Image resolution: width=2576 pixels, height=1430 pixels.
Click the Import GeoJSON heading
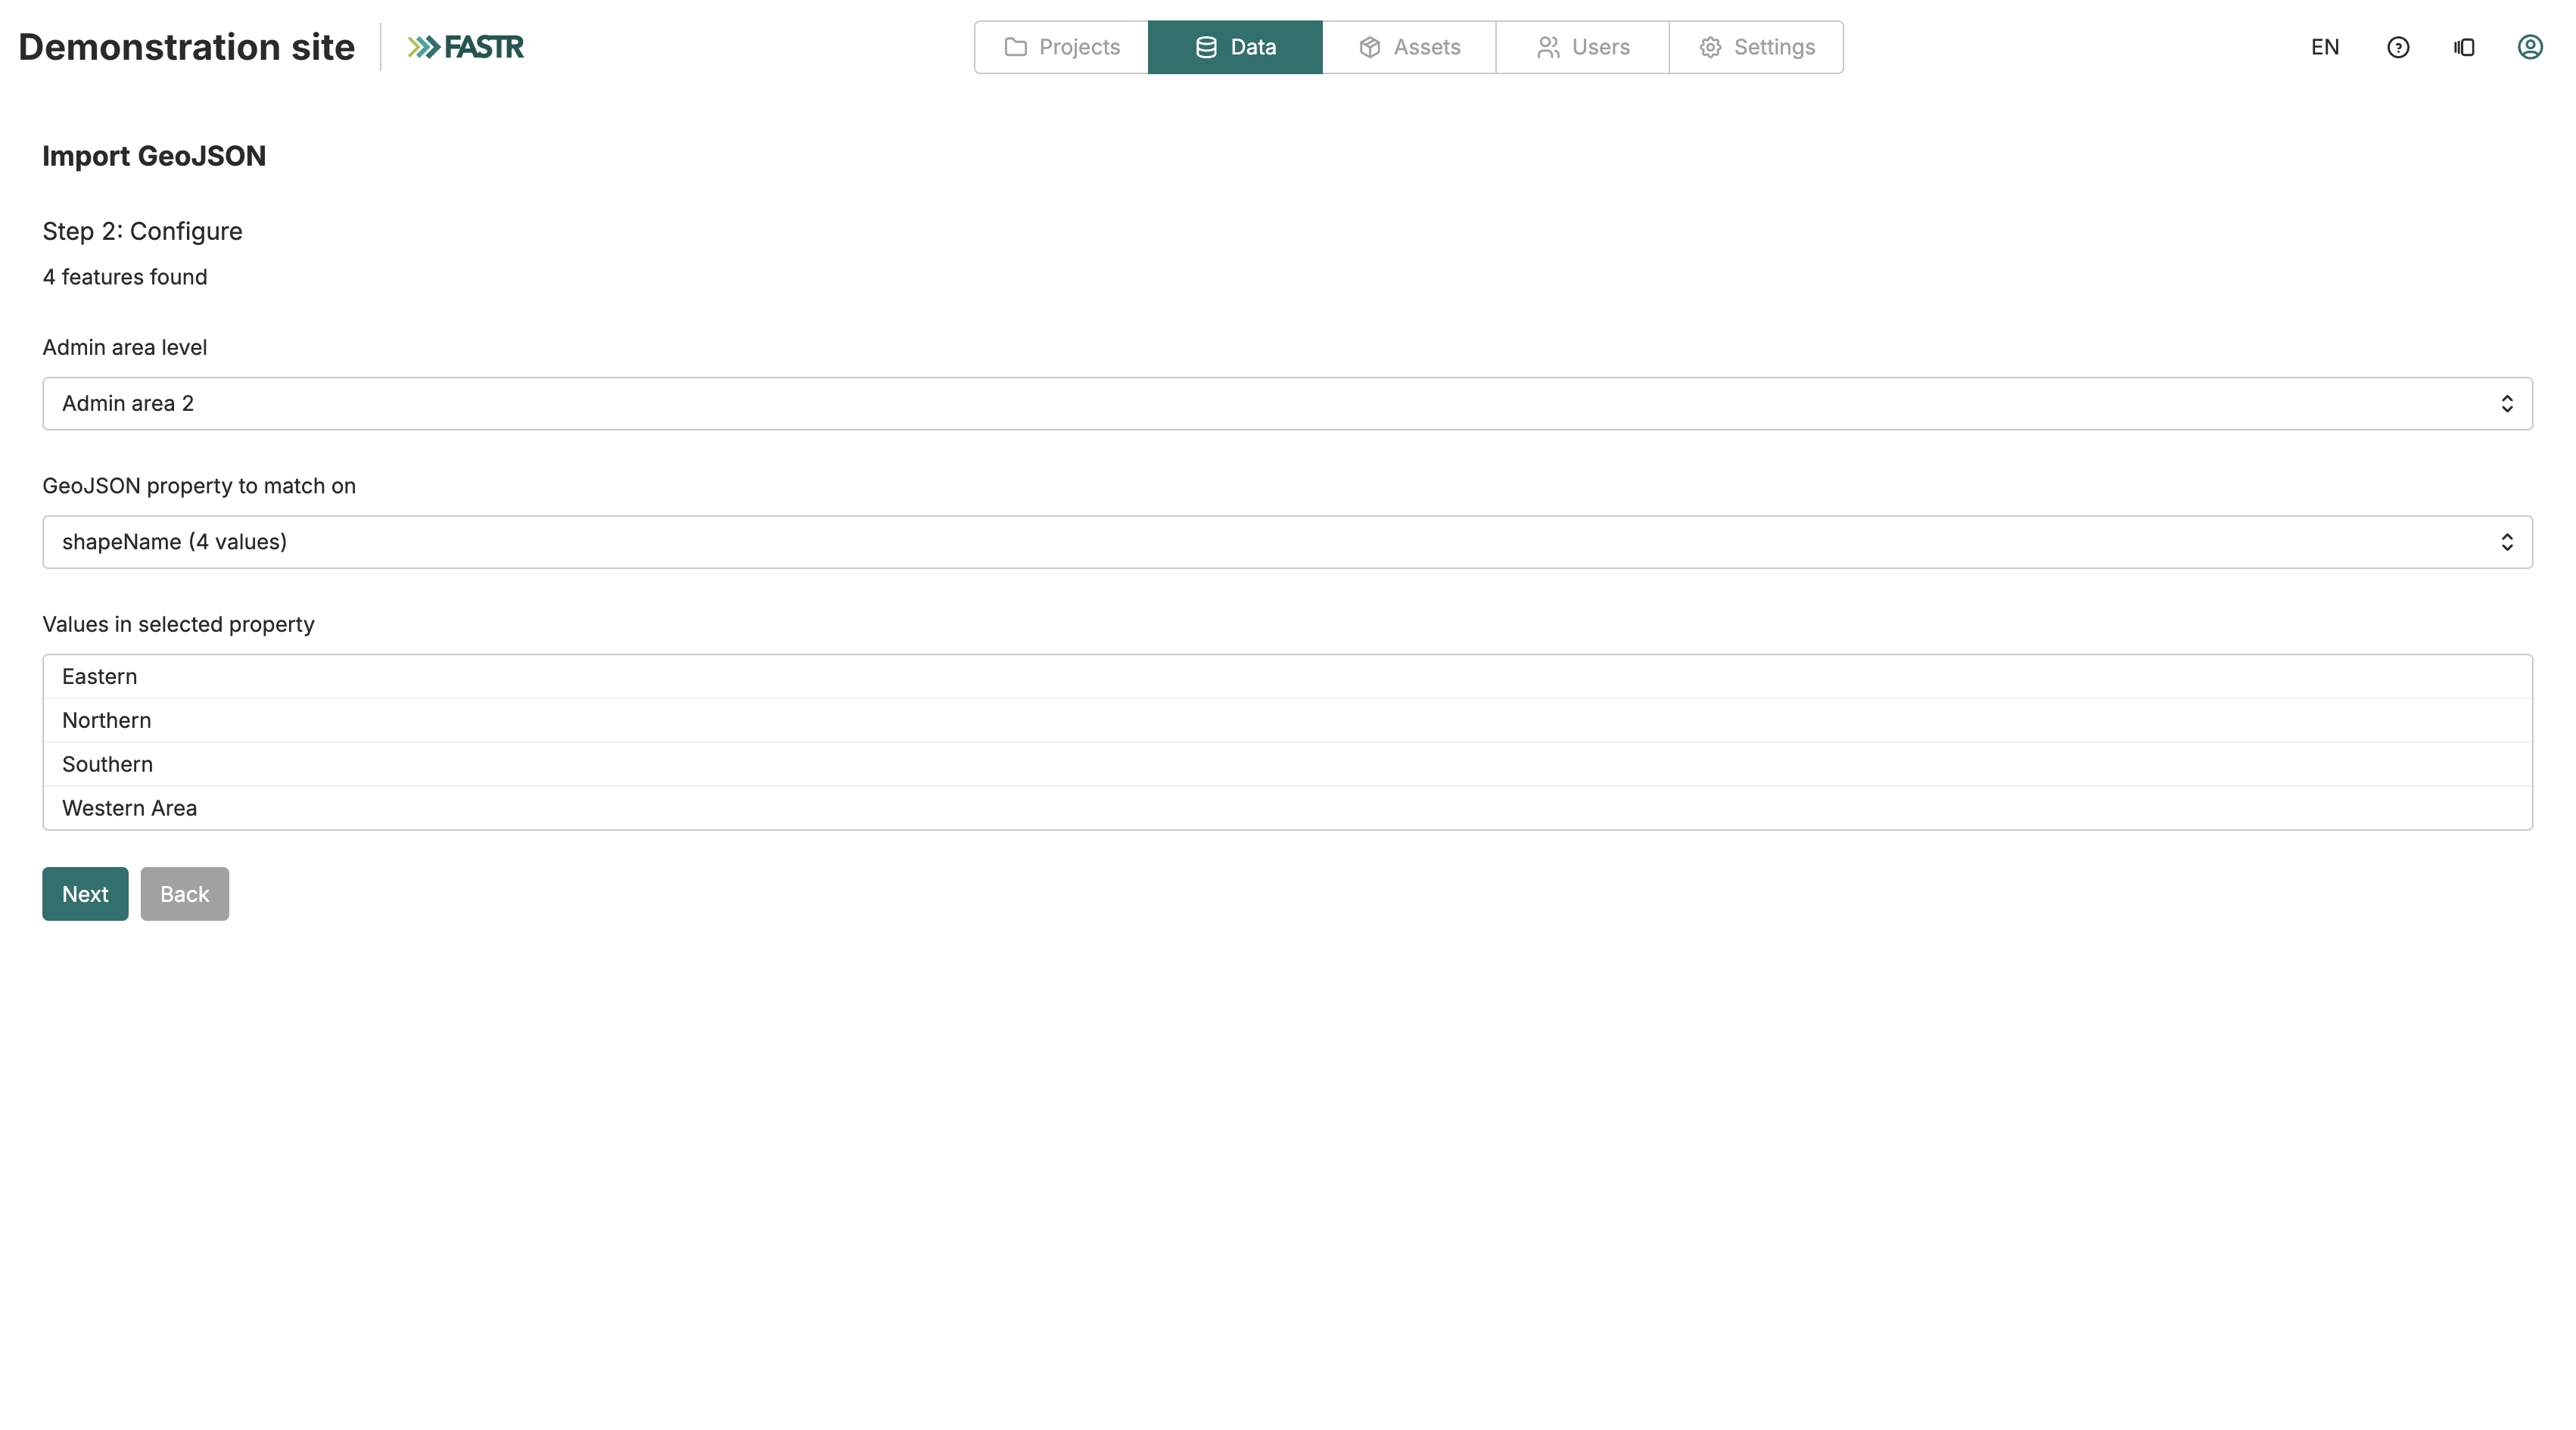pyautogui.click(x=154, y=156)
